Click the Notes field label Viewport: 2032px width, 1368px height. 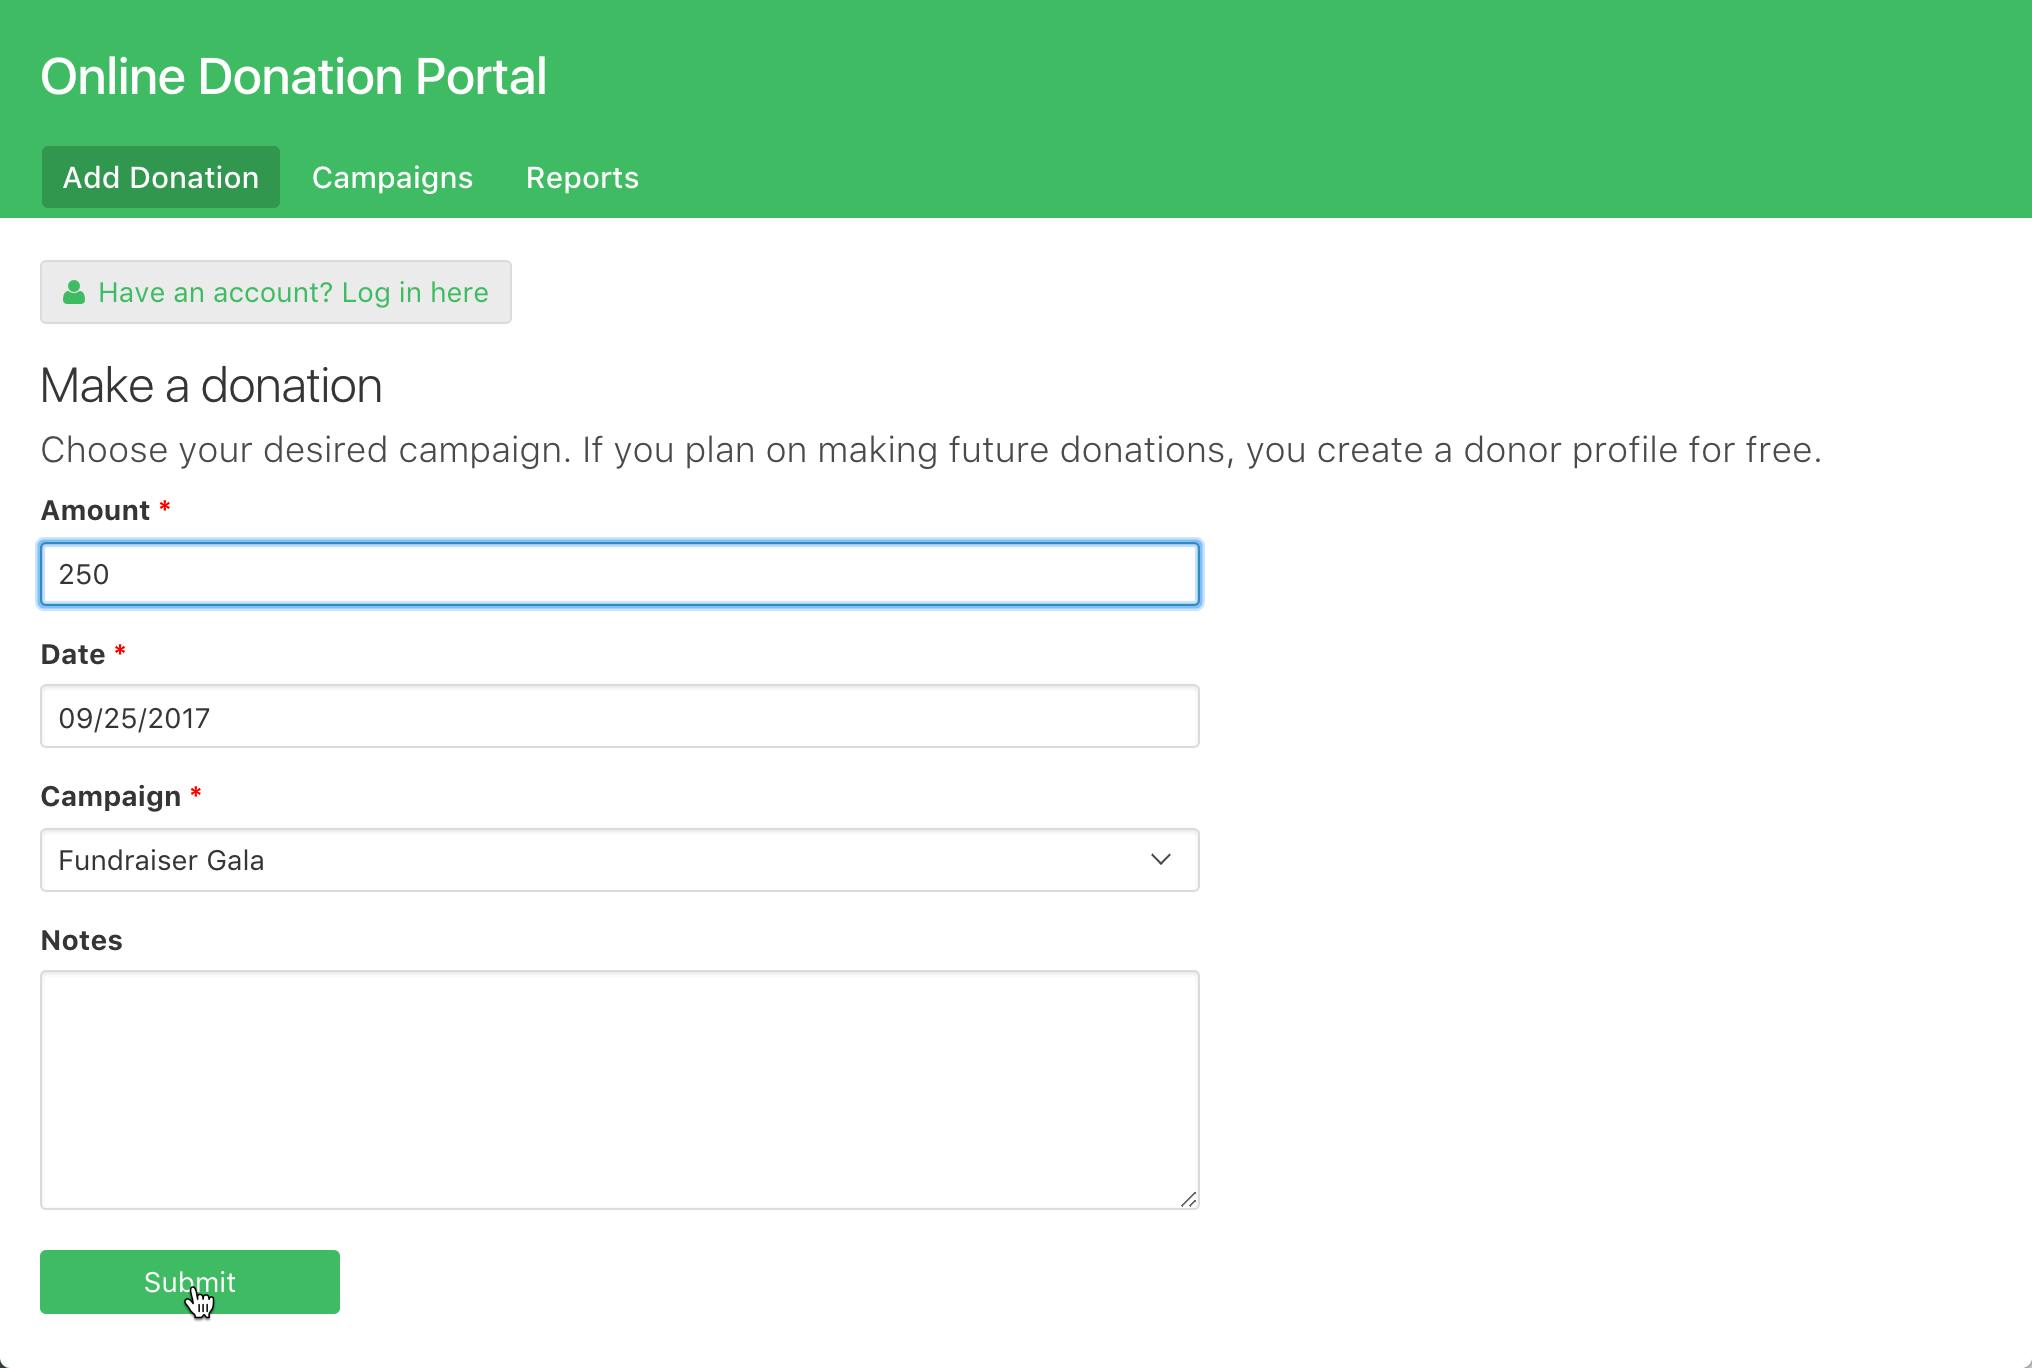80,939
